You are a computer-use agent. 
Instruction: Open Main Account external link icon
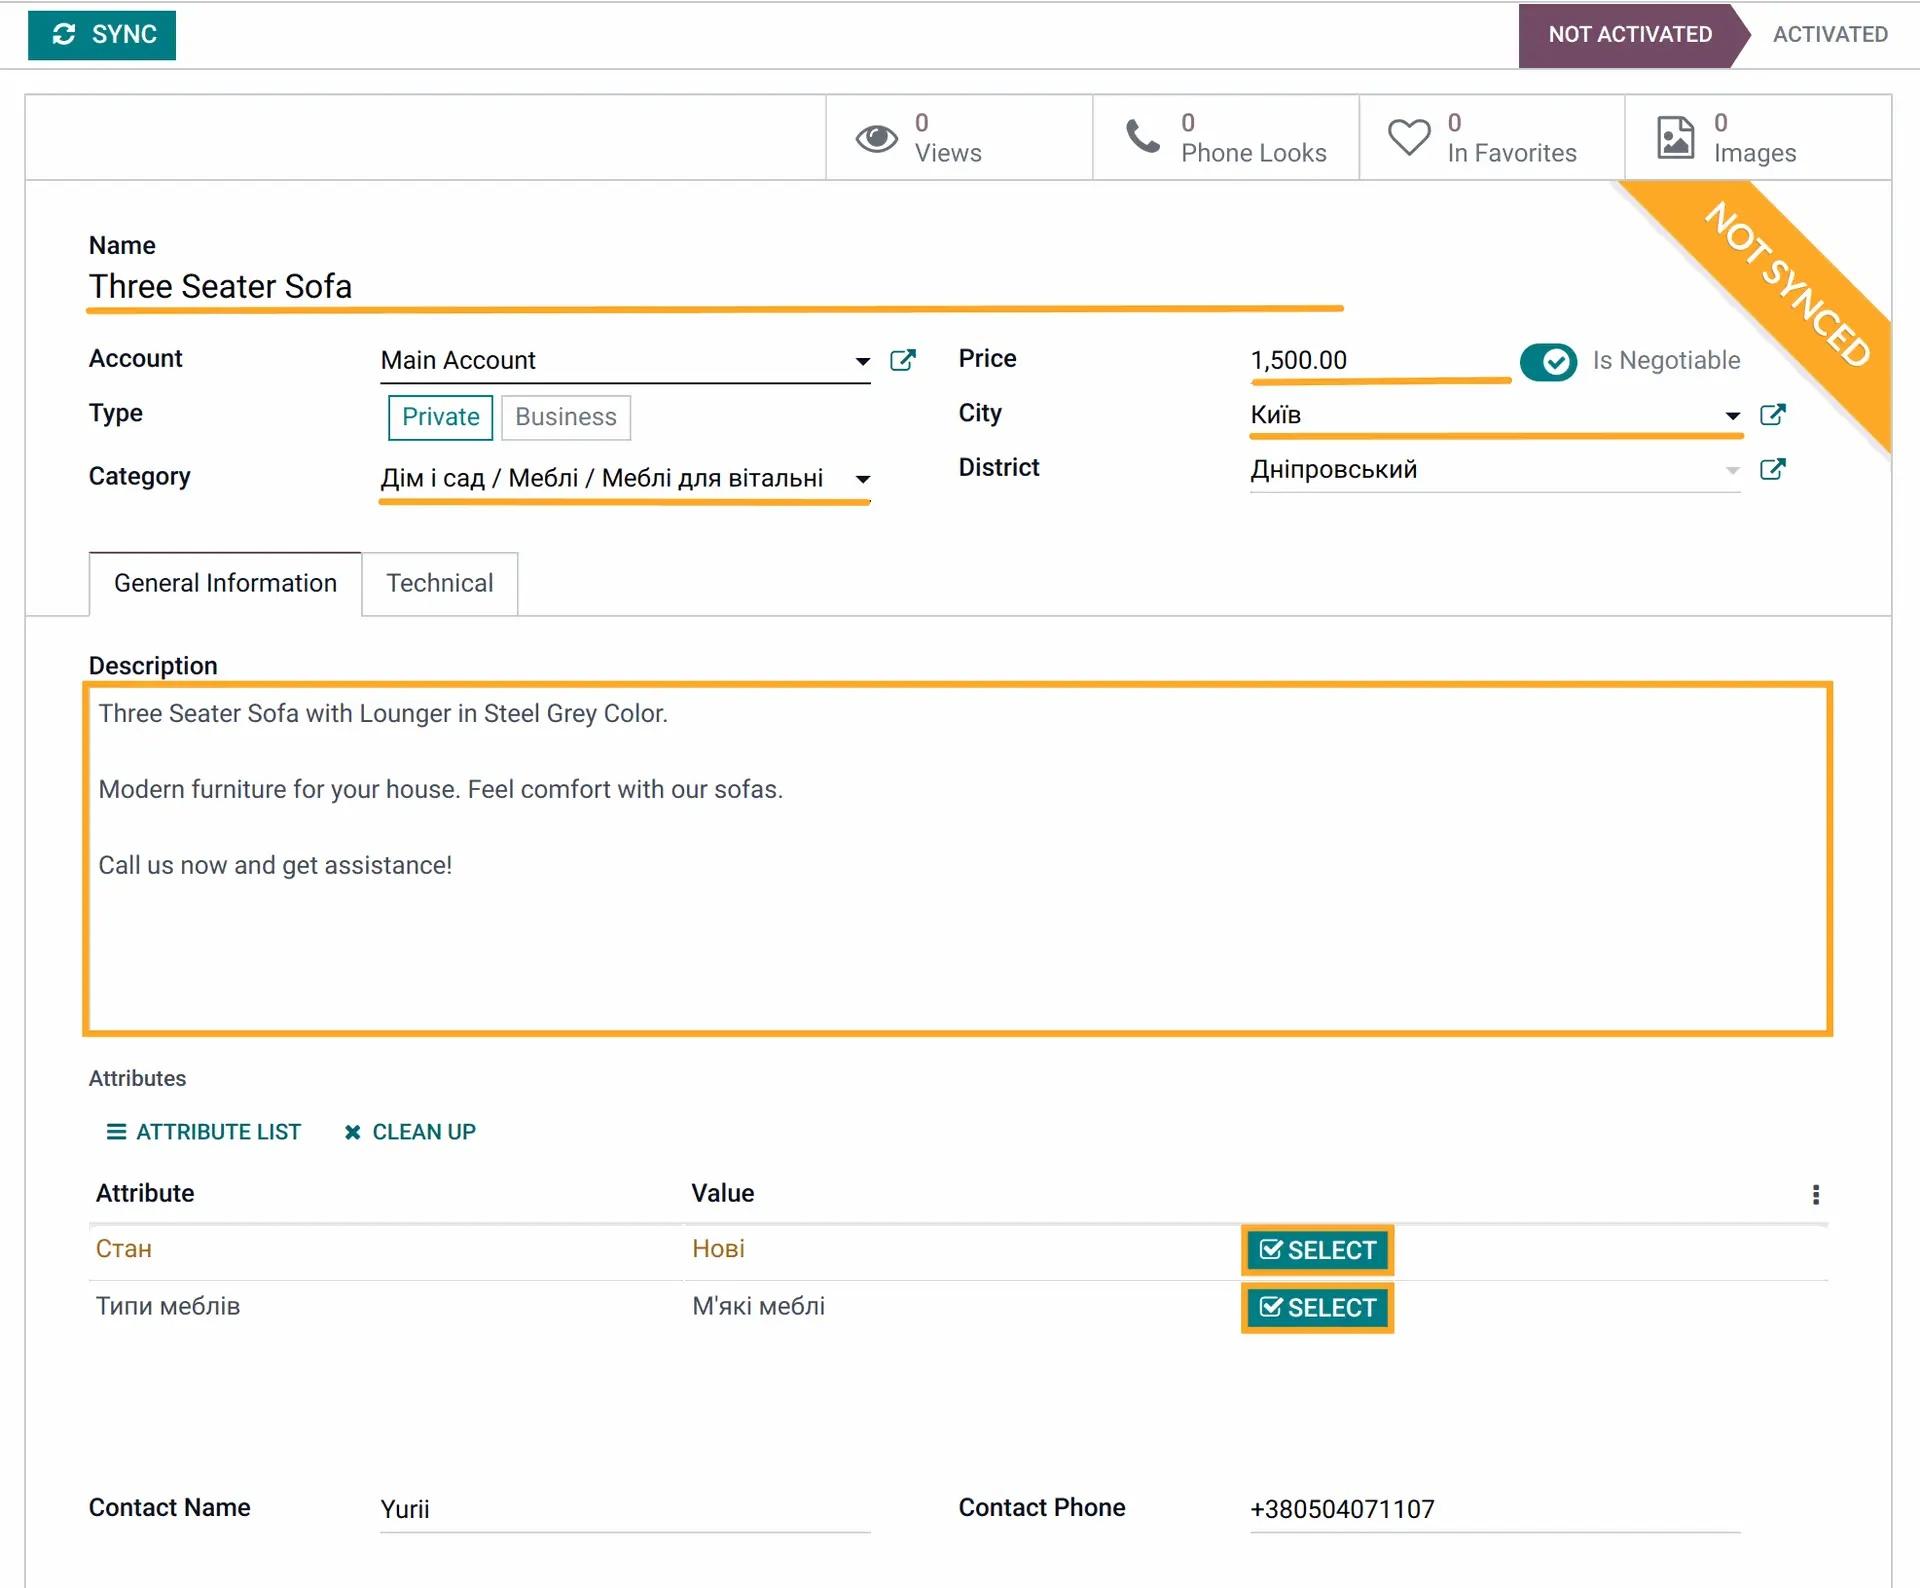(x=902, y=360)
